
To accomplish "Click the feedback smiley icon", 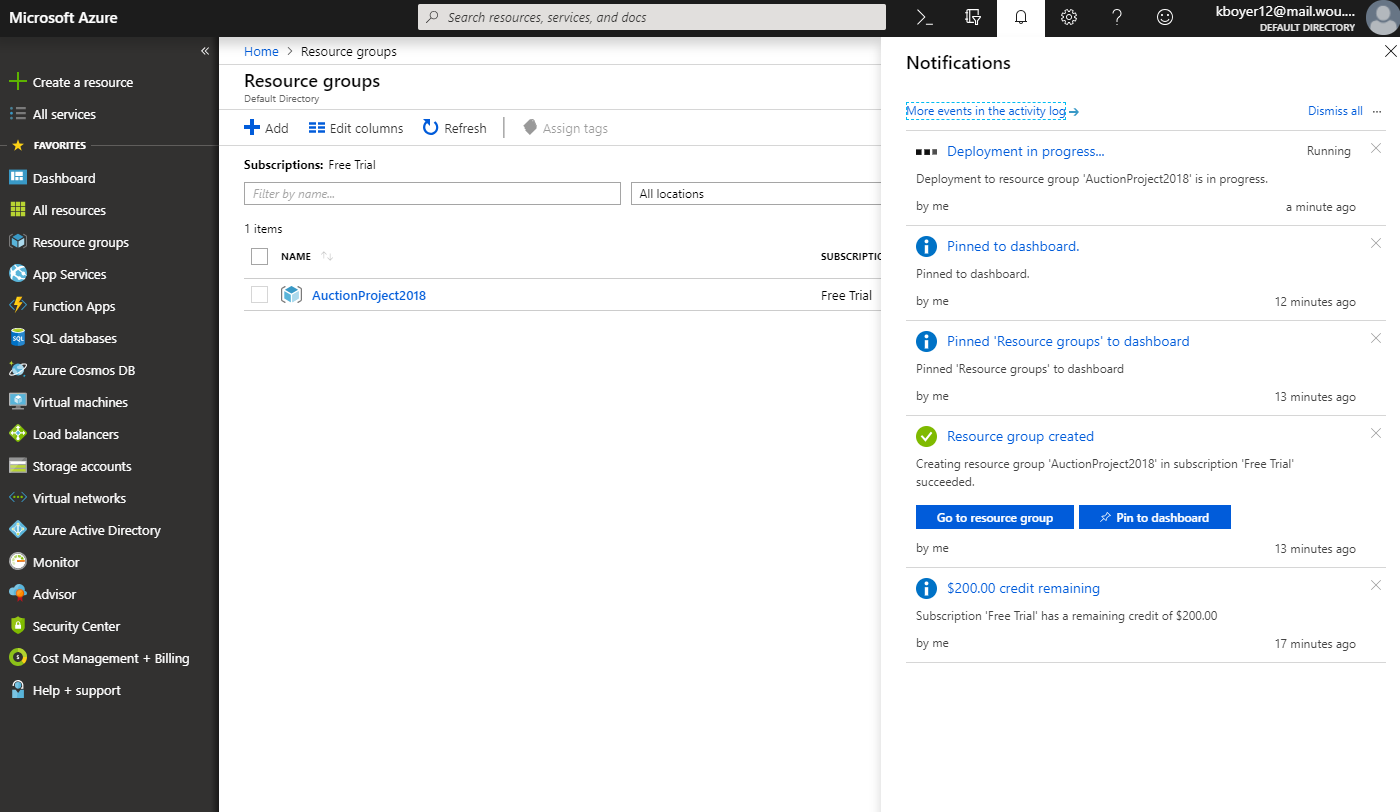I will [1165, 18].
